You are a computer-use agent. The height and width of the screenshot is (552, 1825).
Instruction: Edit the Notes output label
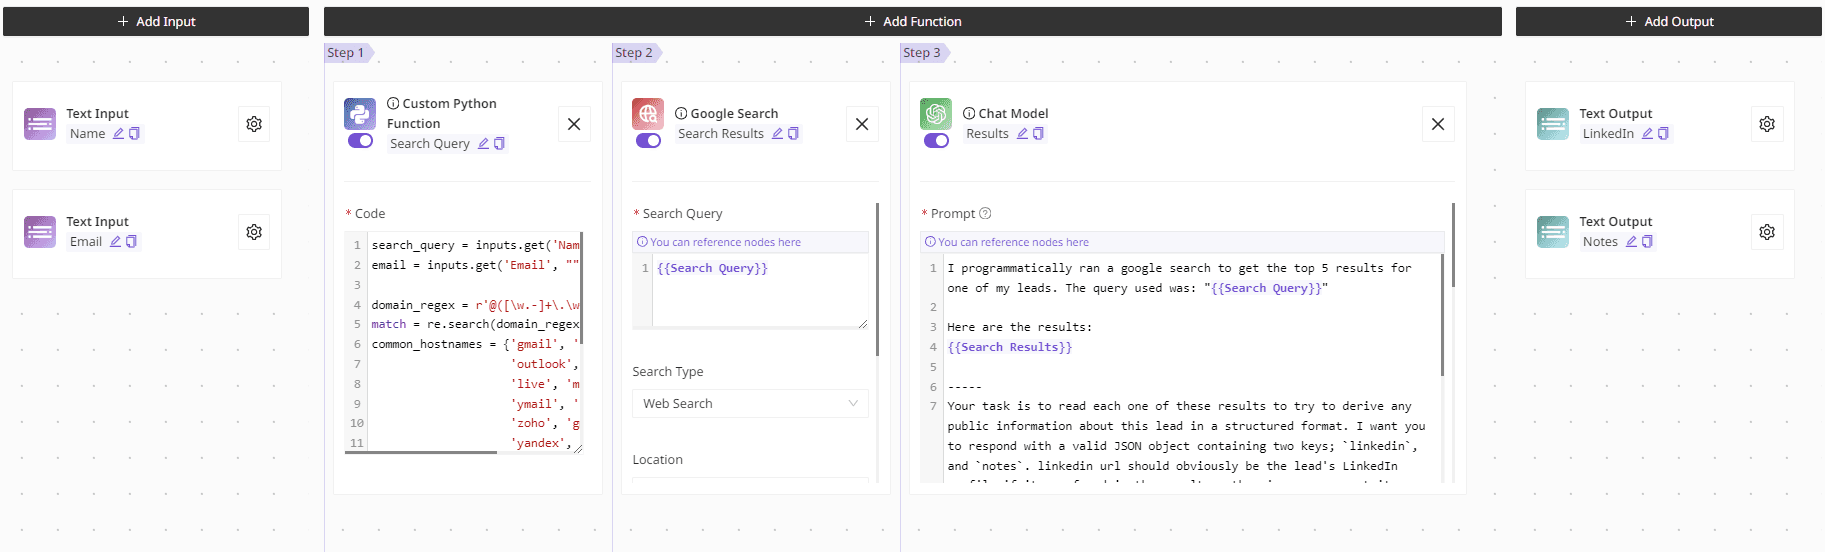1631,241
